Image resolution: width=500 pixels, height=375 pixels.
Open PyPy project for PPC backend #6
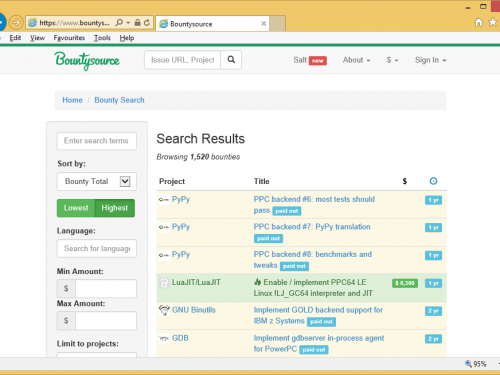point(181,200)
